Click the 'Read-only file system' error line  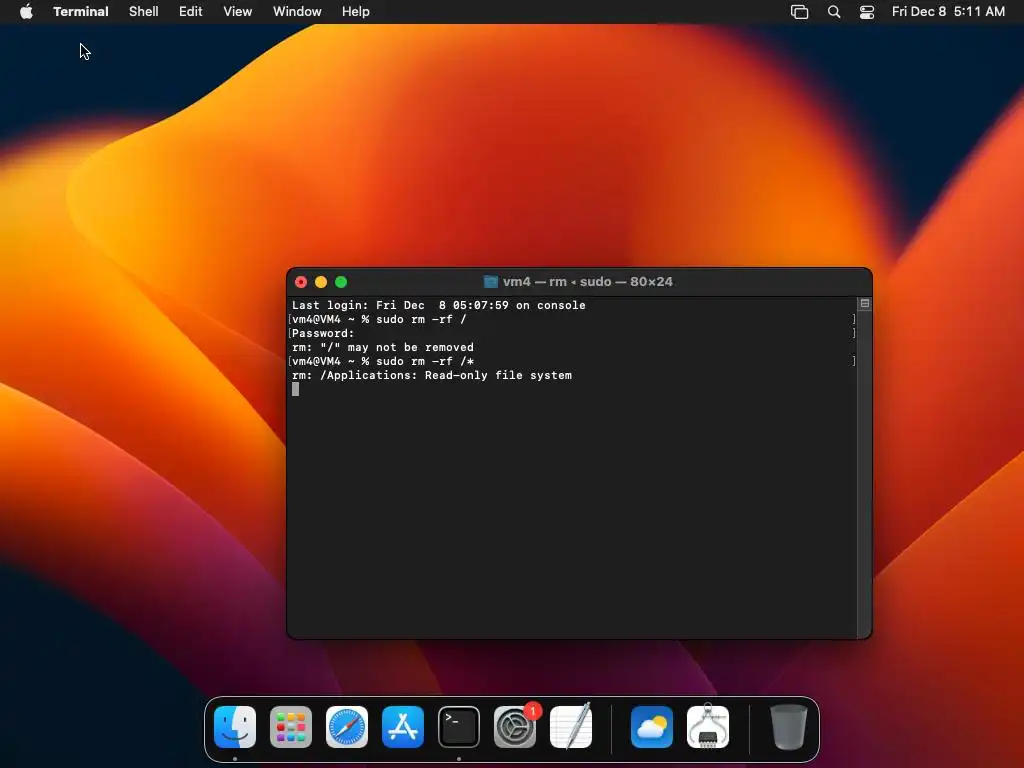click(432, 376)
